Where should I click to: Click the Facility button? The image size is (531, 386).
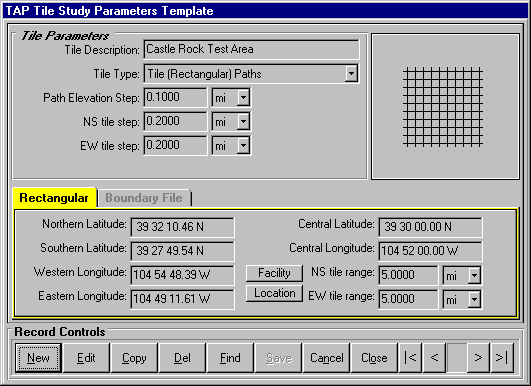(x=274, y=273)
